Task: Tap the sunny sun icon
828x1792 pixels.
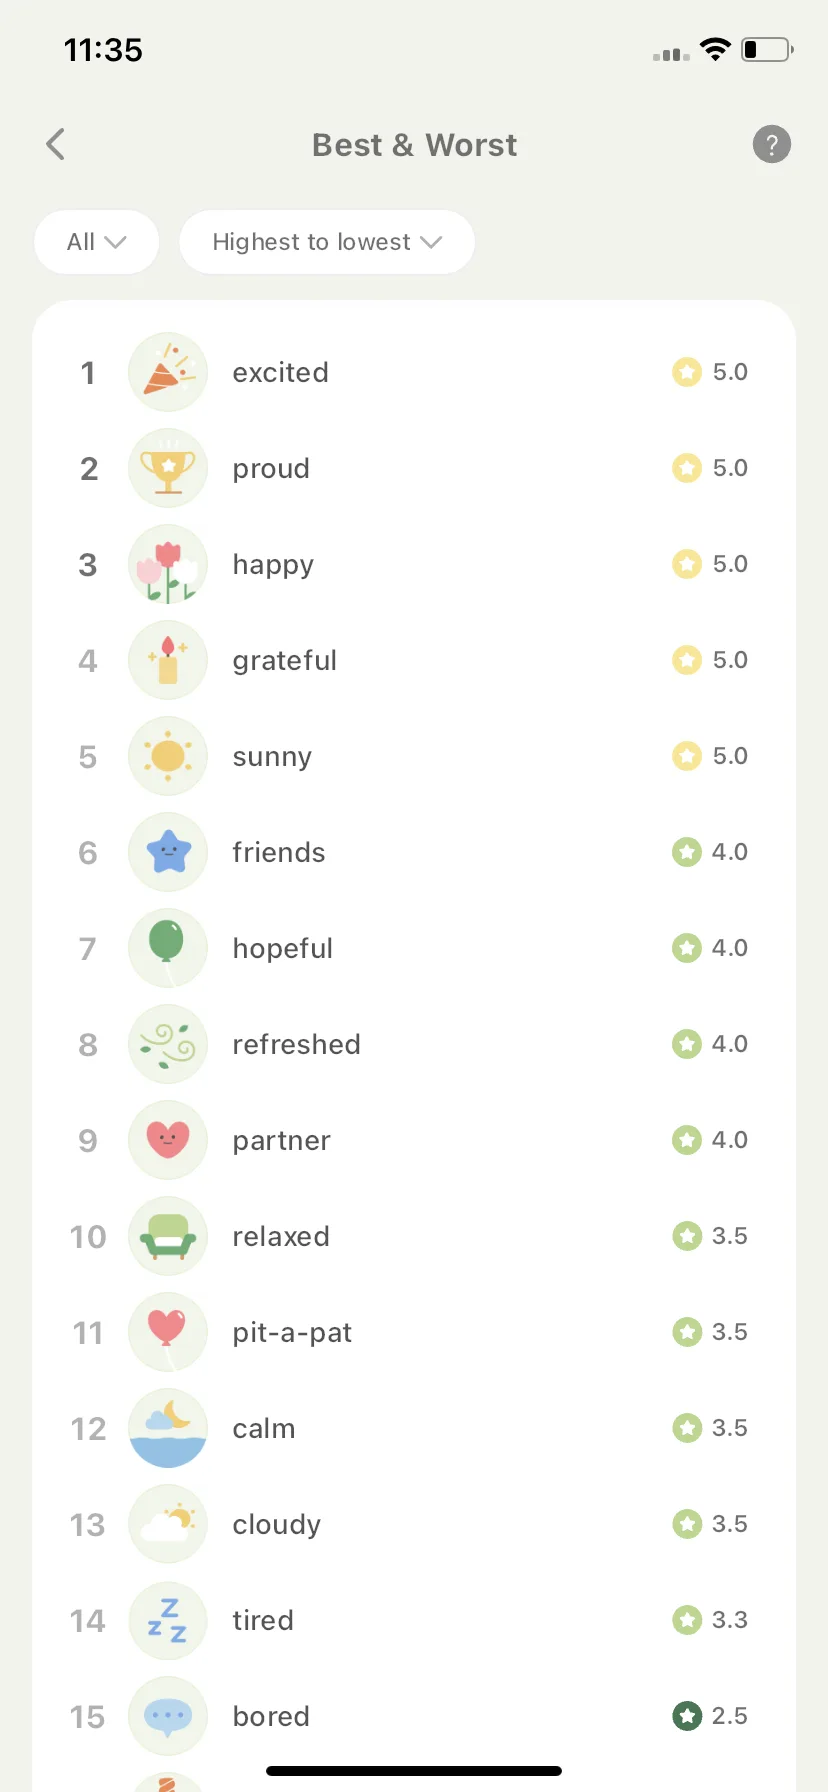Action: 168,756
